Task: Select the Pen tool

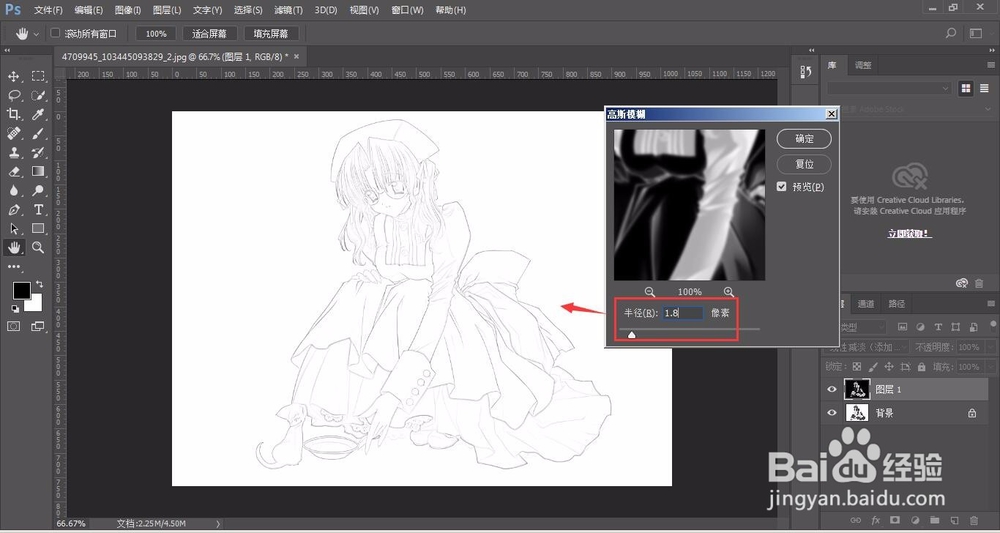Action: coord(13,210)
